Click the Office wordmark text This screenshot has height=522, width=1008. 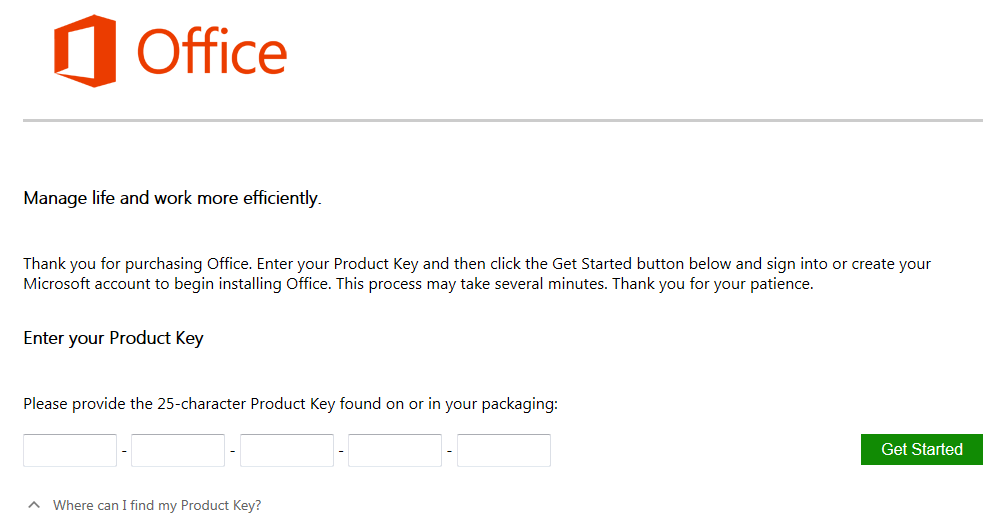(212, 52)
